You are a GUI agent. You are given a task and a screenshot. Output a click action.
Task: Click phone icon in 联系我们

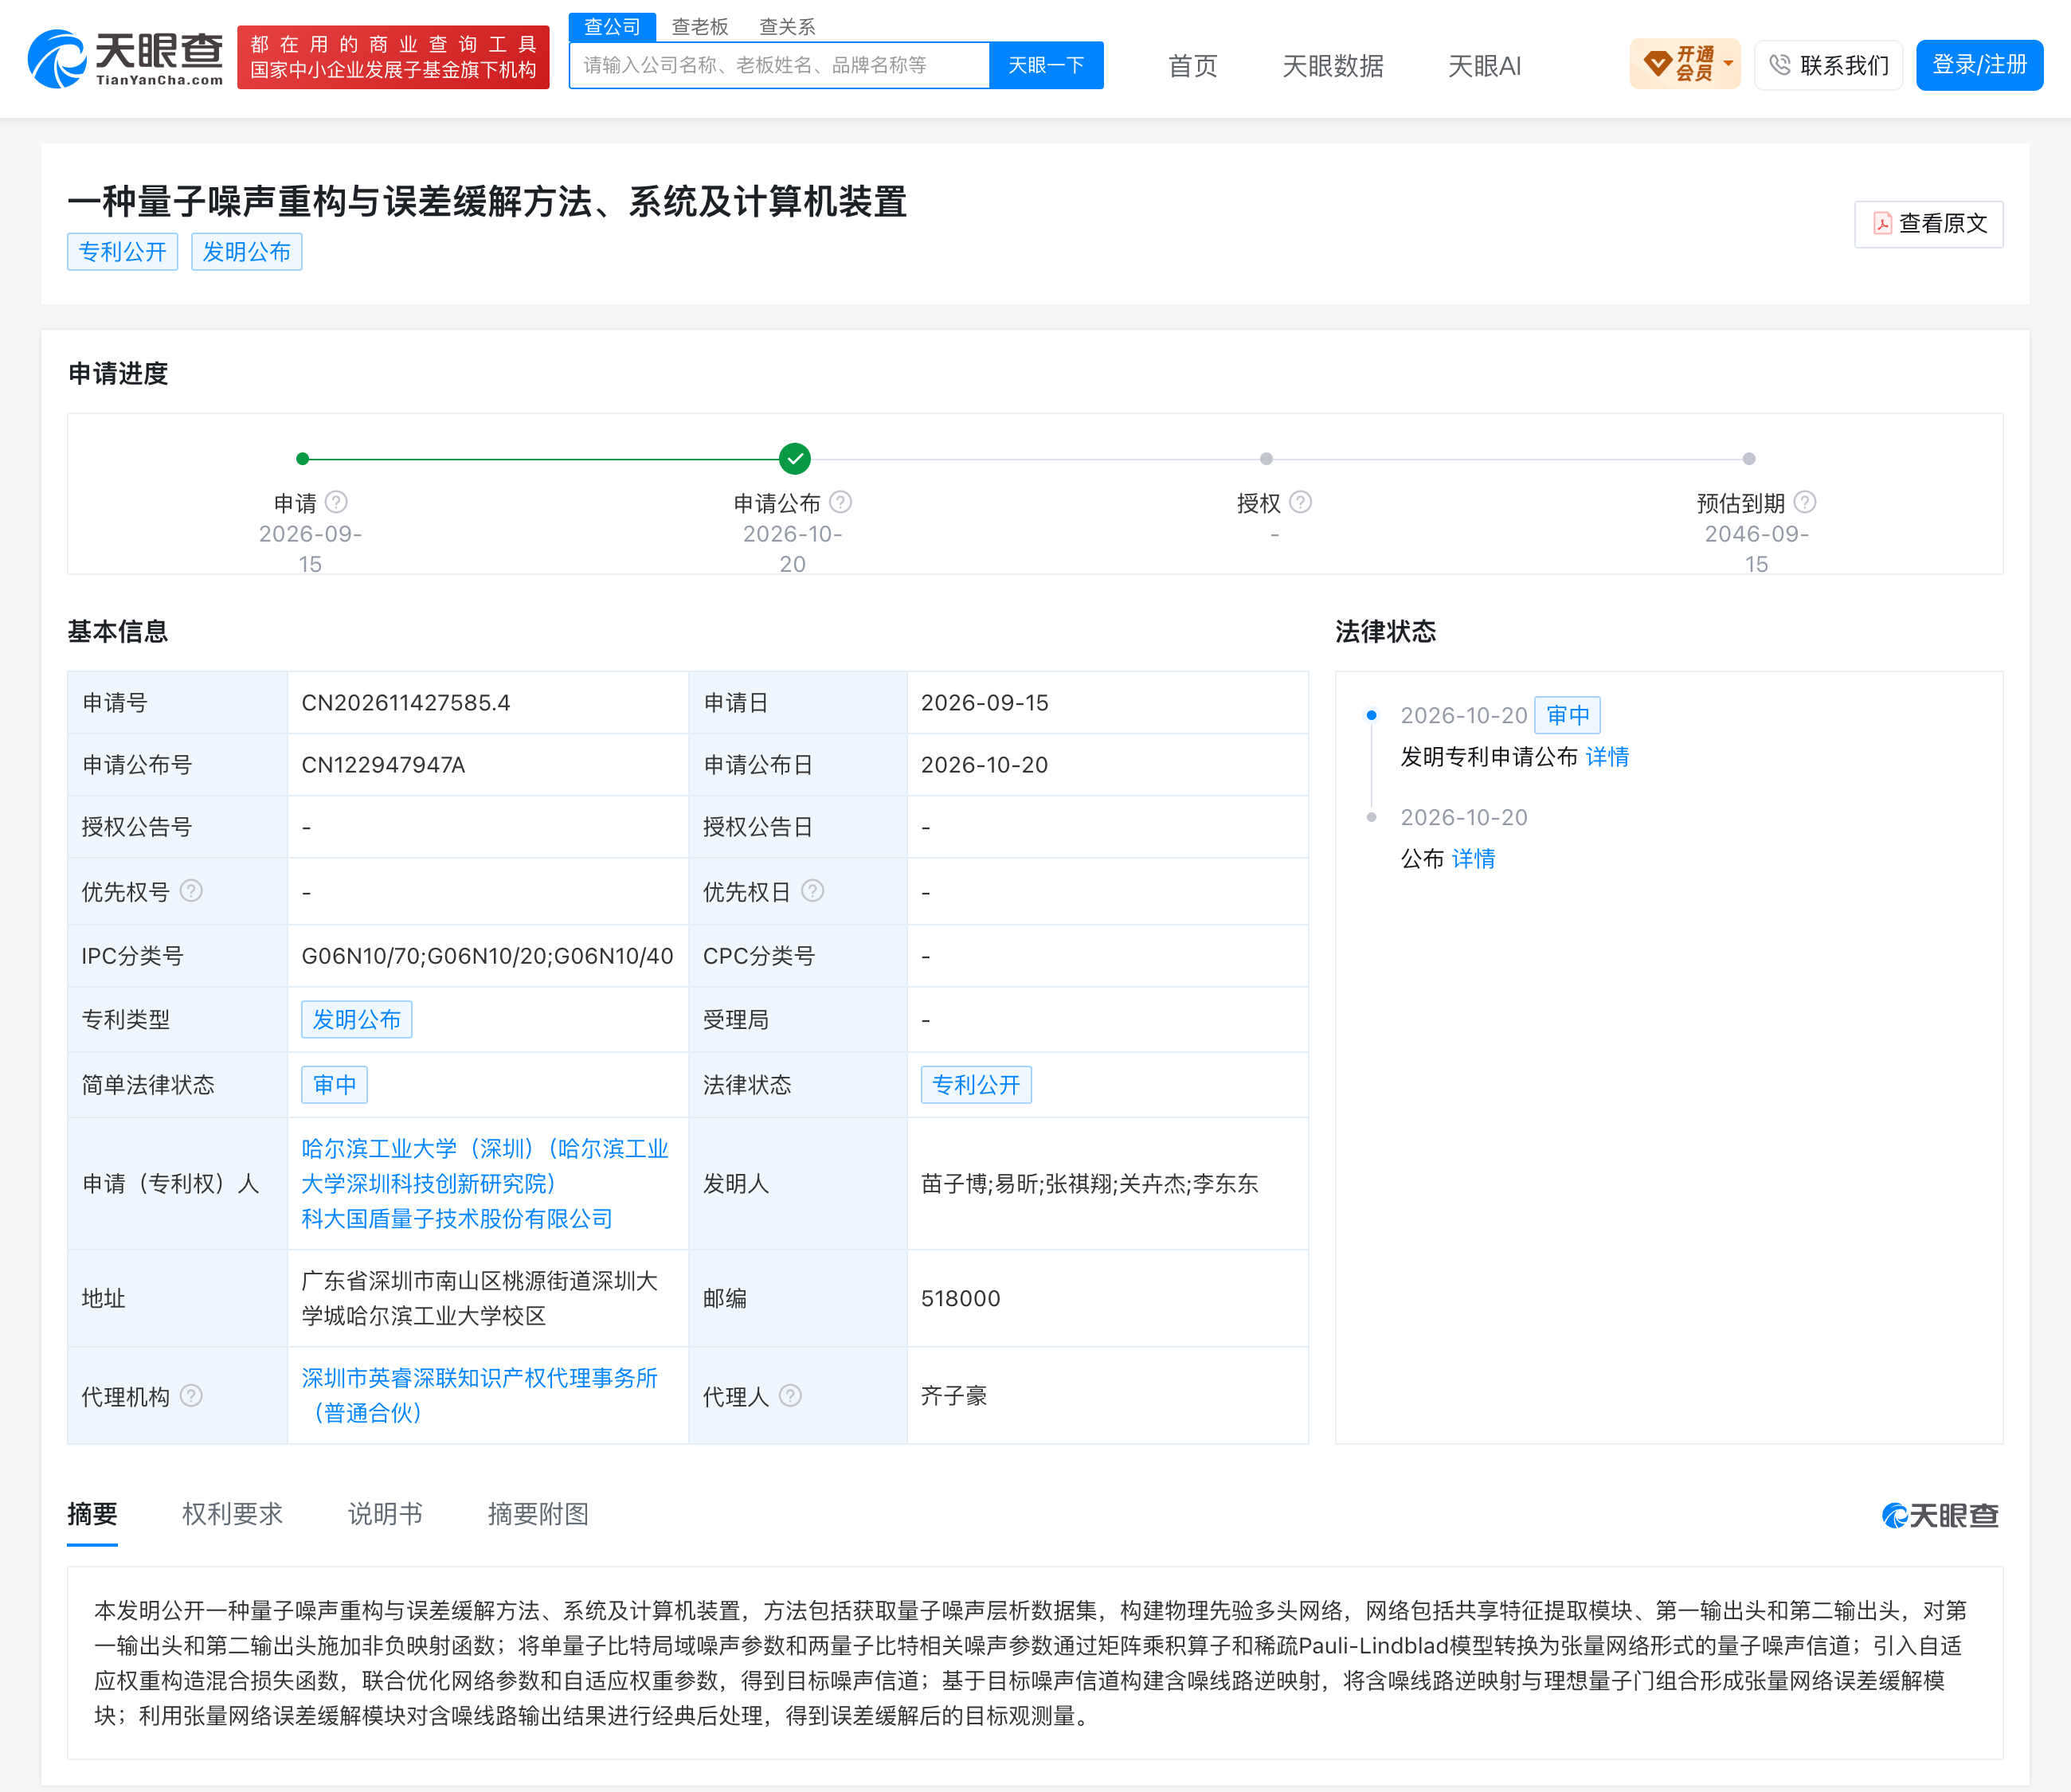(1780, 65)
